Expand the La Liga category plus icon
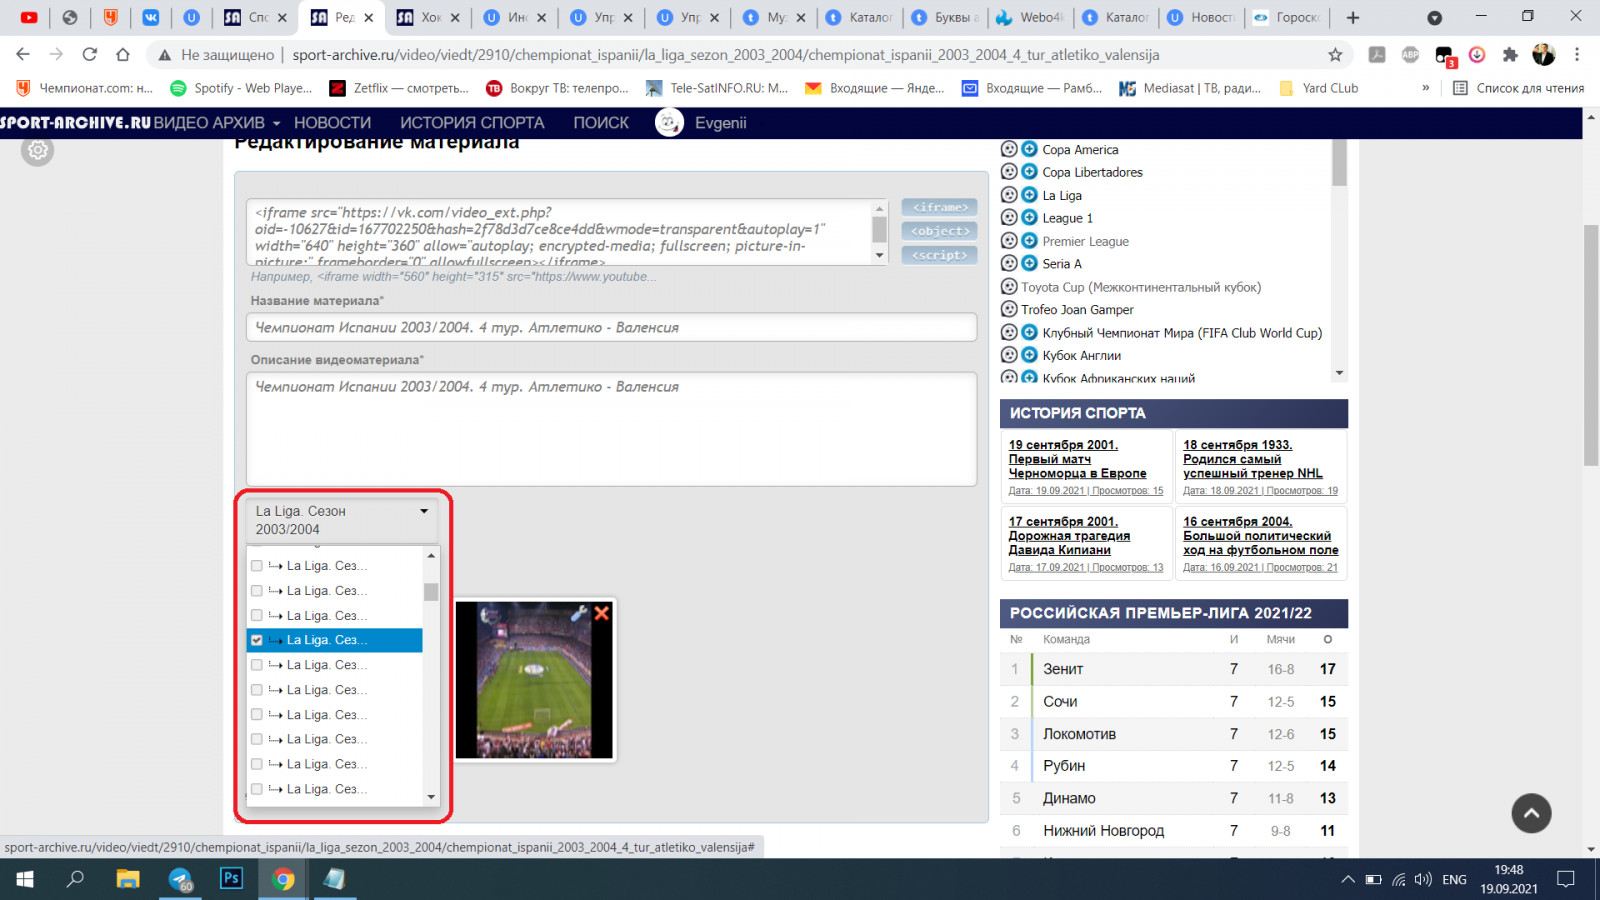The height and width of the screenshot is (900, 1600). point(1029,195)
